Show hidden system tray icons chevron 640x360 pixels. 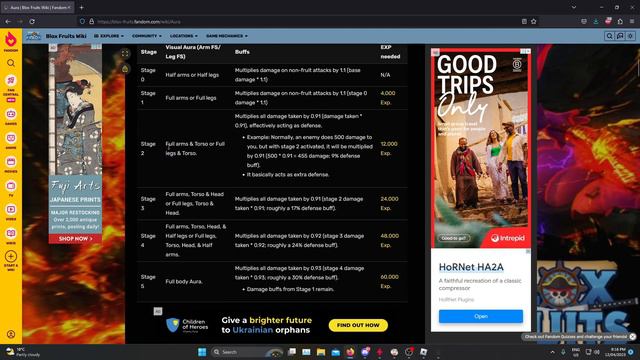[x=552, y=352]
